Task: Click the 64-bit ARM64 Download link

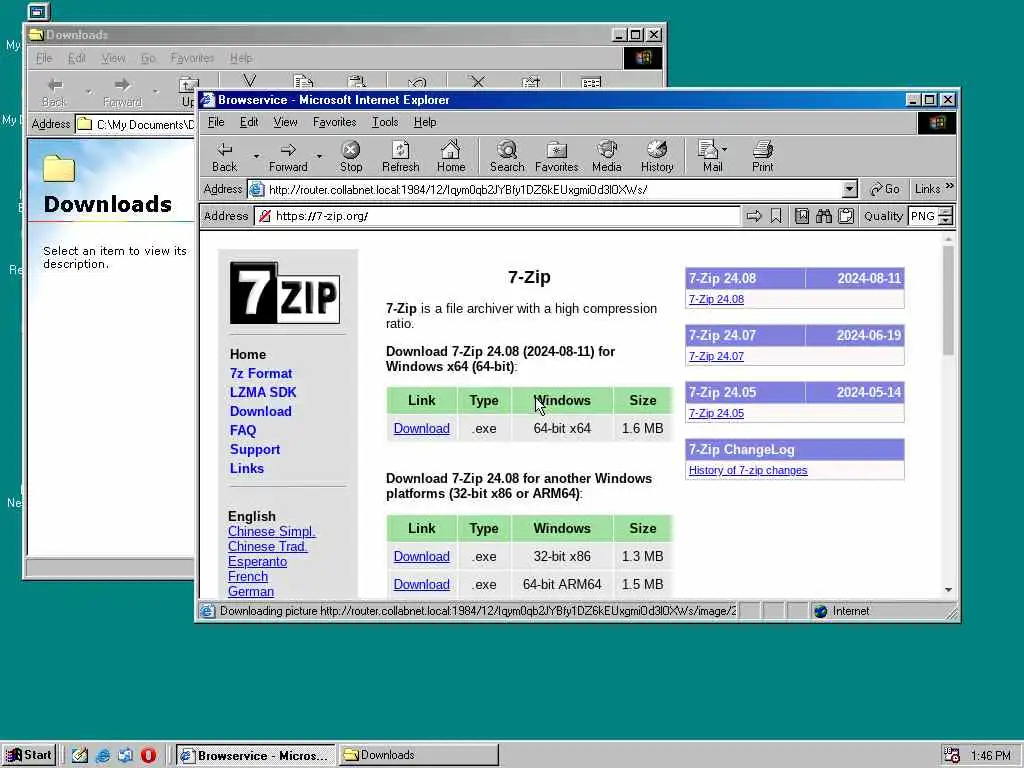Action: pyautogui.click(x=421, y=584)
